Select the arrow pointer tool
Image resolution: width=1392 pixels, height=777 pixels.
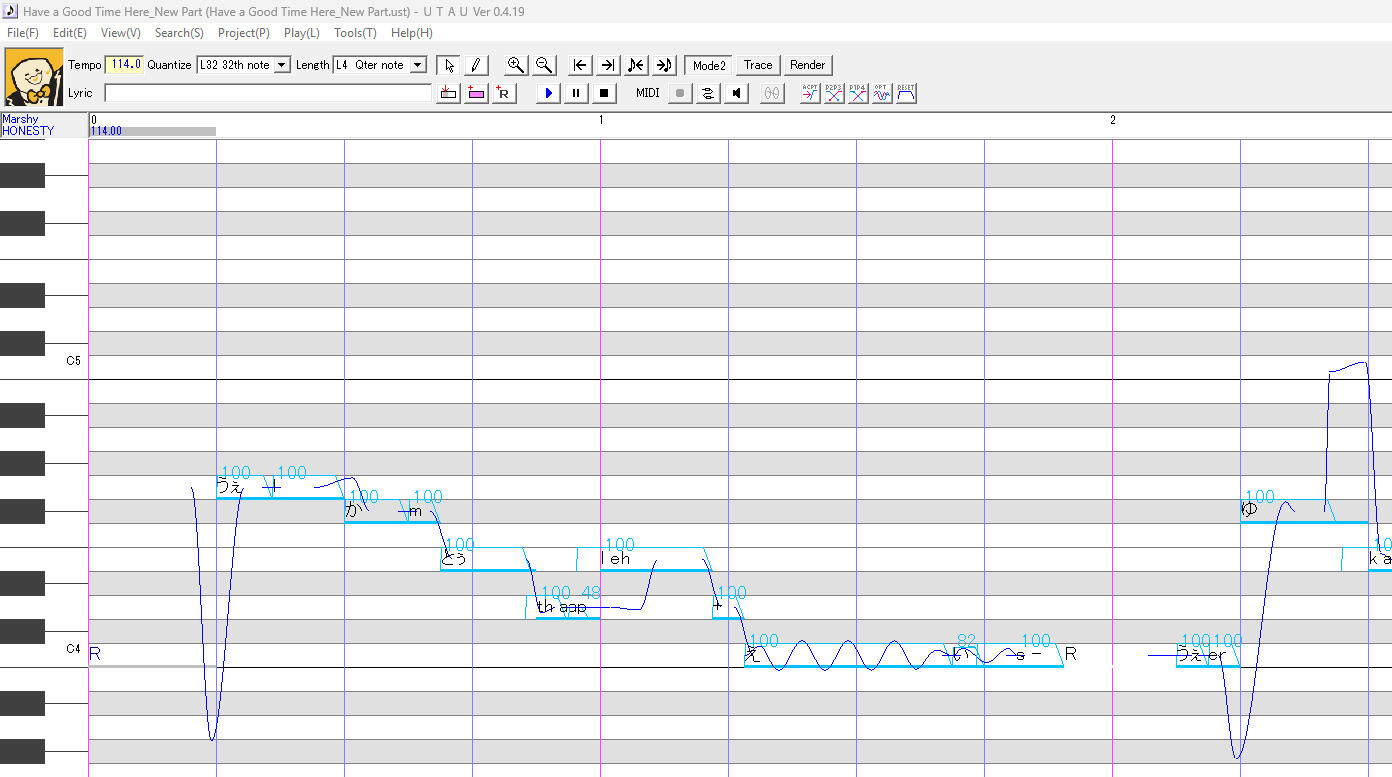coord(449,65)
